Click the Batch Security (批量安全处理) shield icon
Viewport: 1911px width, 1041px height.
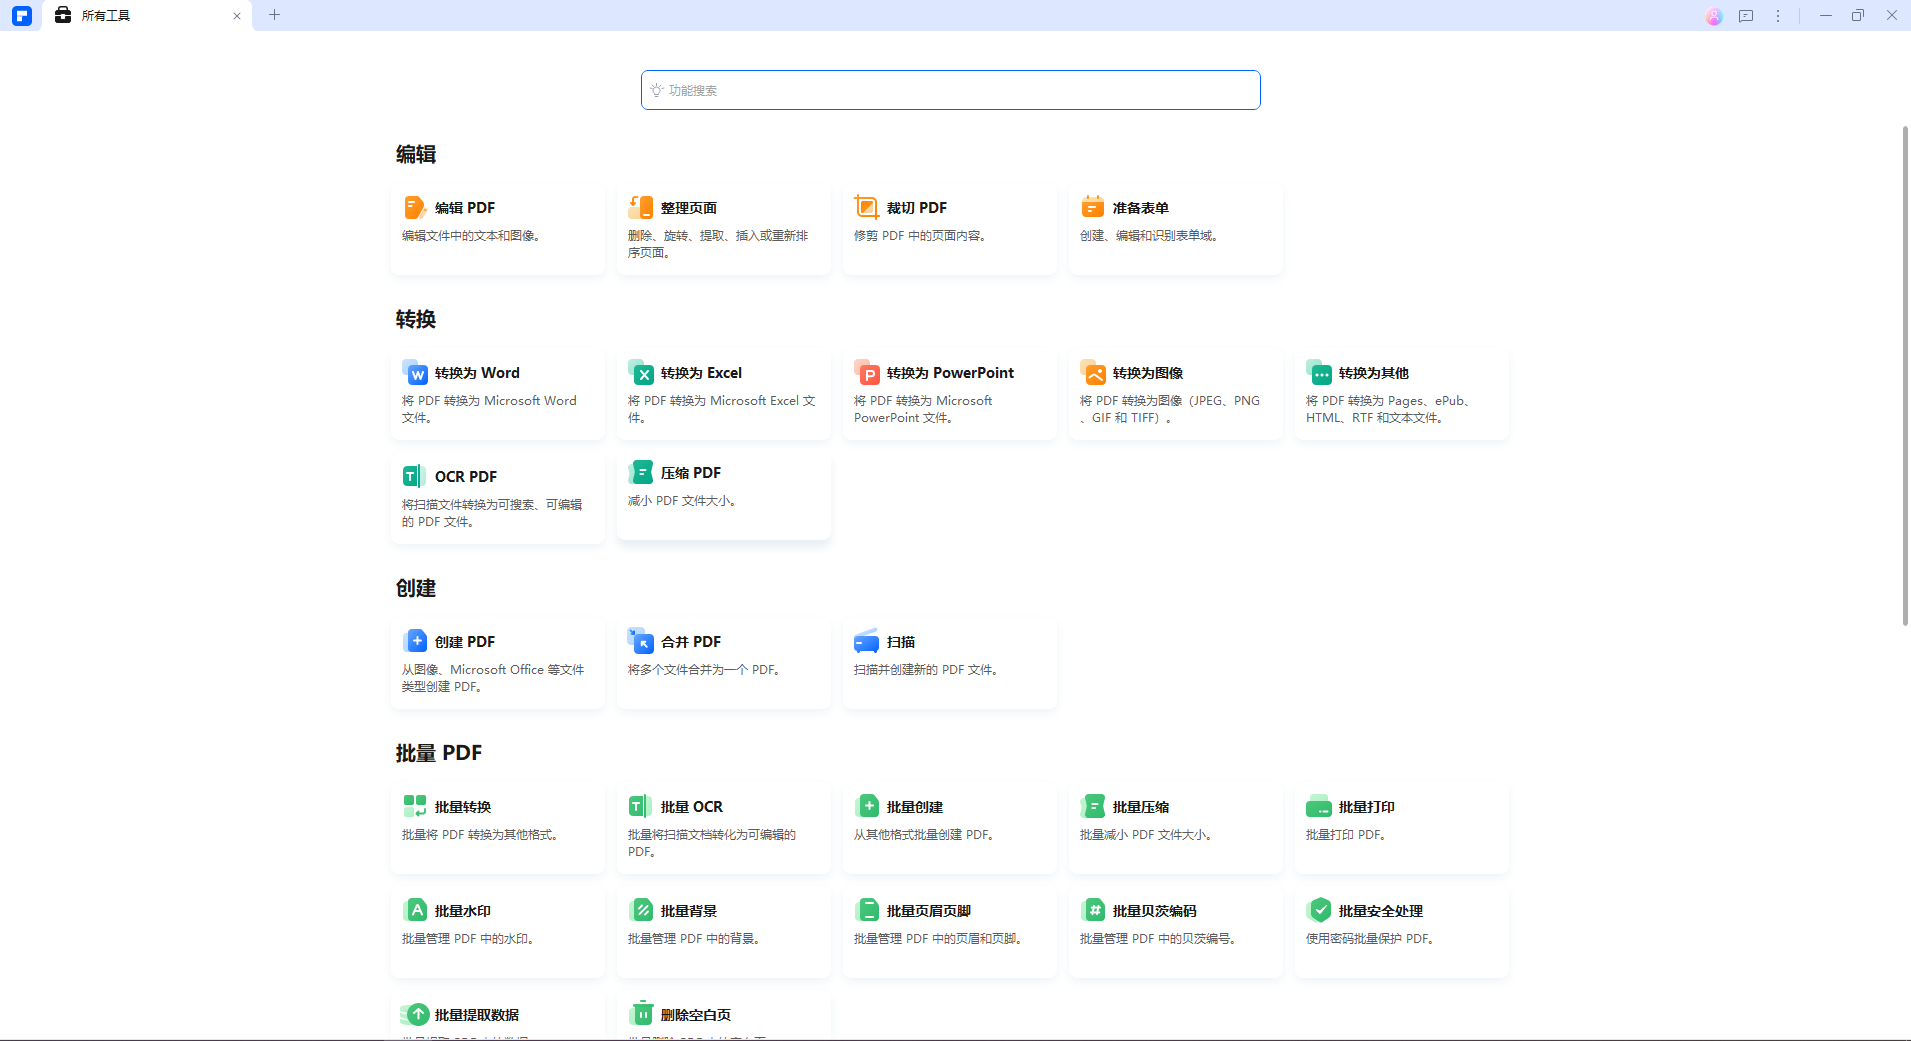click(x=1319, y=910)
